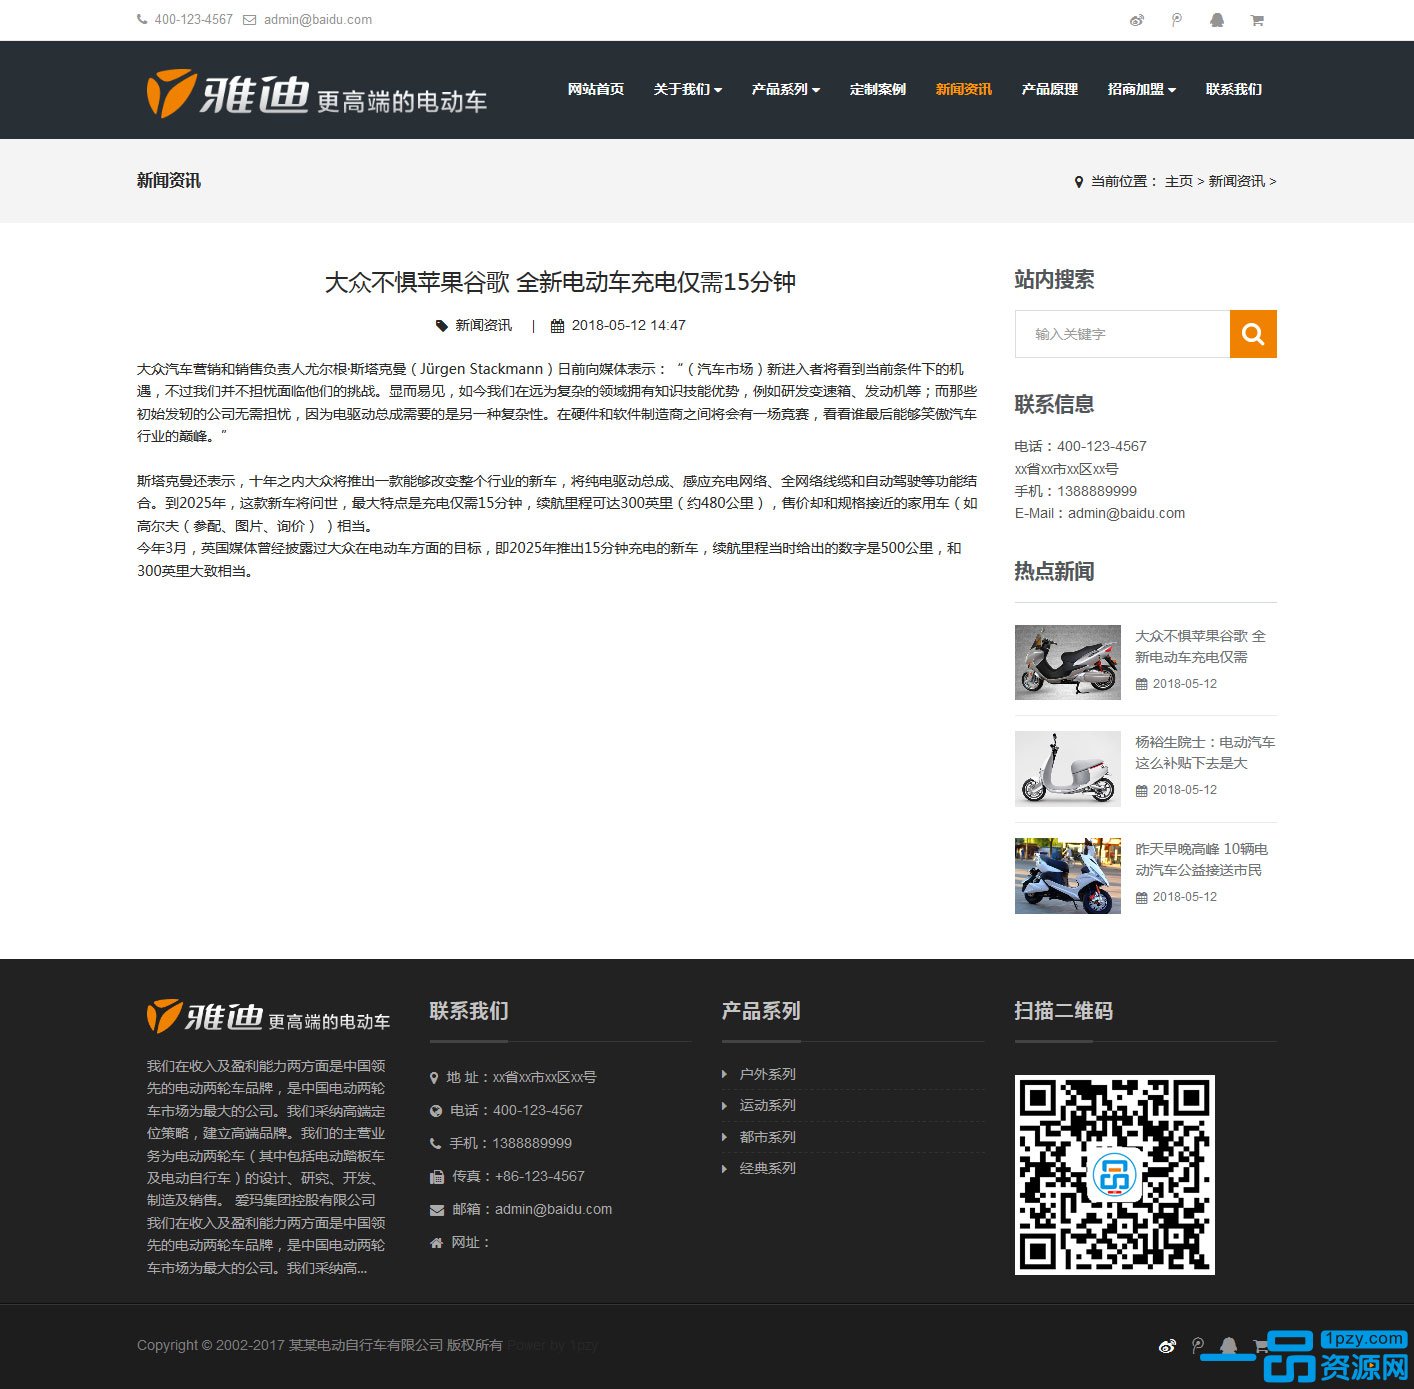The width and height of the screenshot is (1414, 1389).
Task: Click the phone icon beside 400-123-4567
Action: click(x=142, y=19)
